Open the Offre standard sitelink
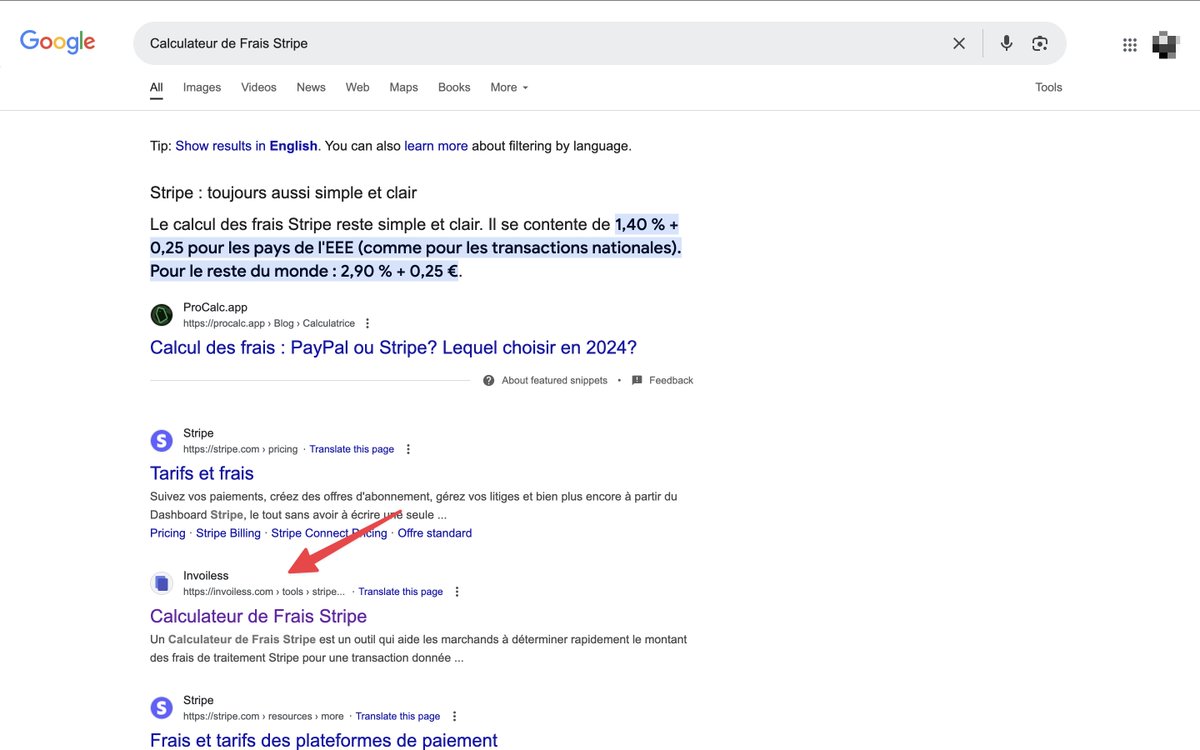 (x=435, y=533)
